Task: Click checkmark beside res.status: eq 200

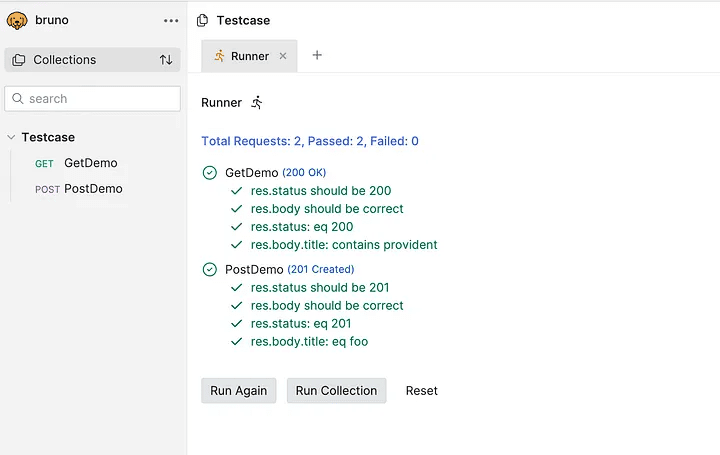Action: [236, 227]
